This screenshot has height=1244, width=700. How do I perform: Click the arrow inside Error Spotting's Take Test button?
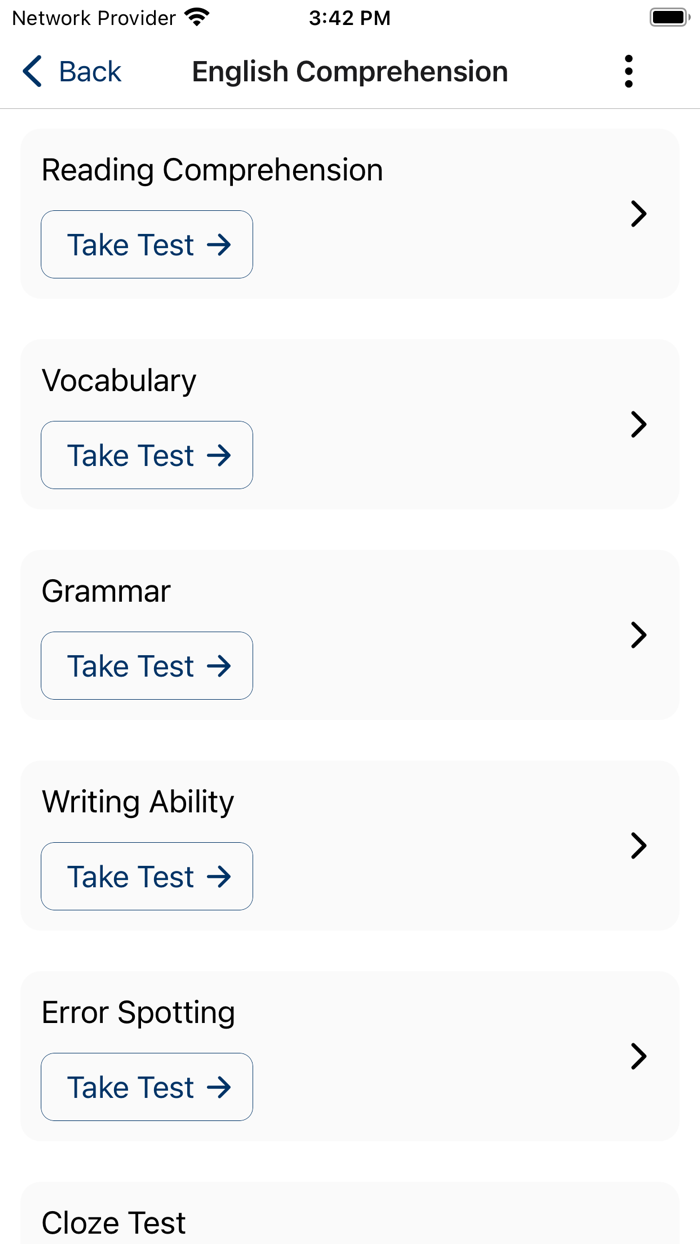point(218,1087)
